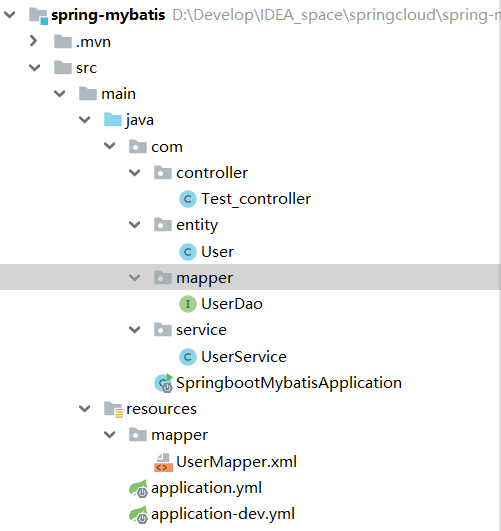Click the UserMapper.xml file icon

pyautogui.click(x=163, y=463)
